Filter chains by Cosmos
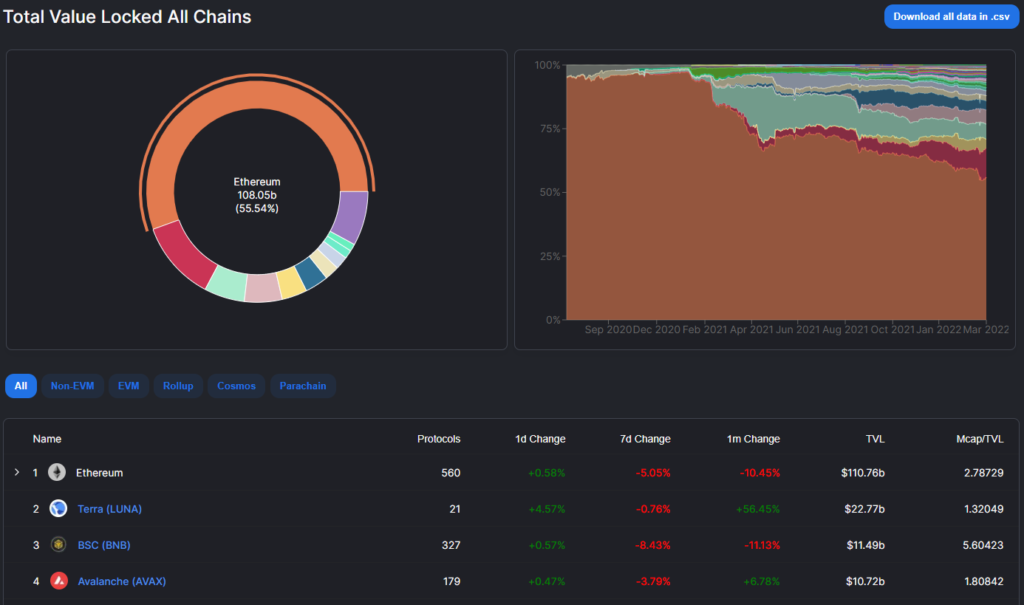Screen dimensions: 1024x605 pos(236,385)
